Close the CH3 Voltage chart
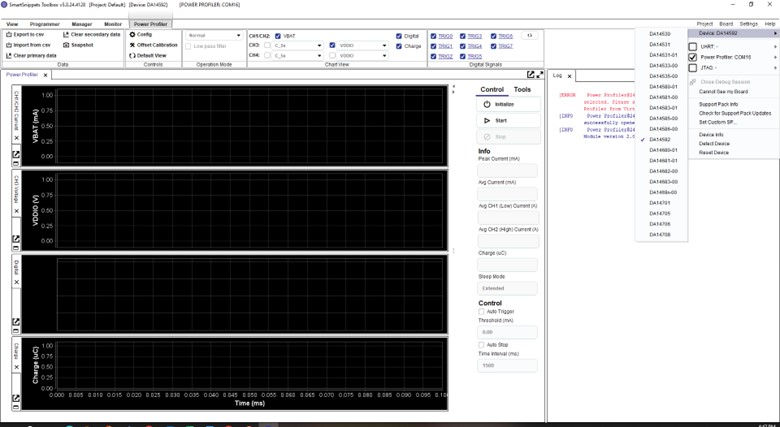The height and width of the screenshot is (427, 780). (16, 211)
